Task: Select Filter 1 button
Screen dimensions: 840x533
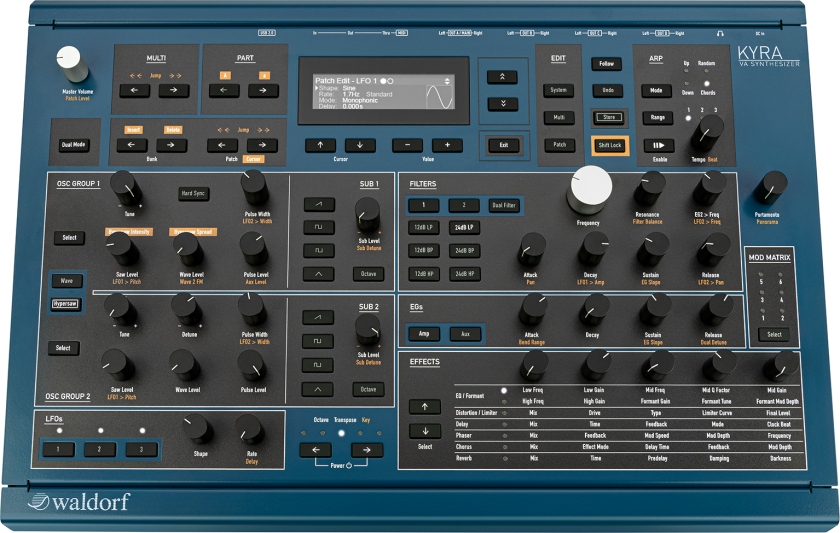Action: pyautogui.click(x=423, y=205)
